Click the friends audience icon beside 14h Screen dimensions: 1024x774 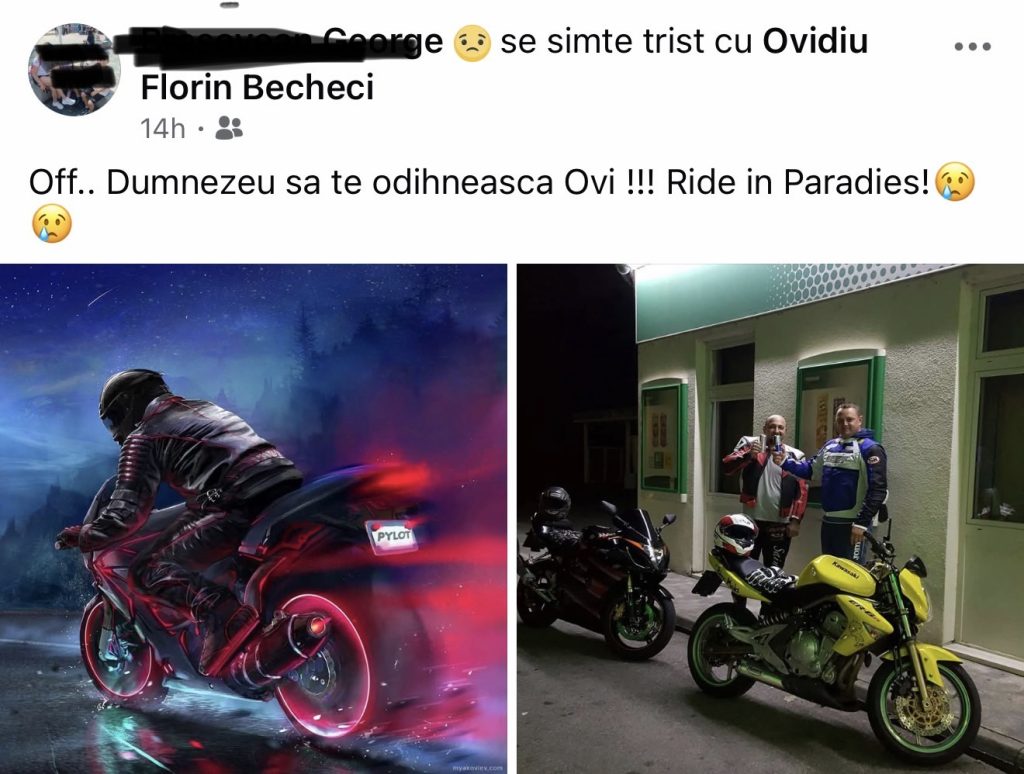click(229, 128)
